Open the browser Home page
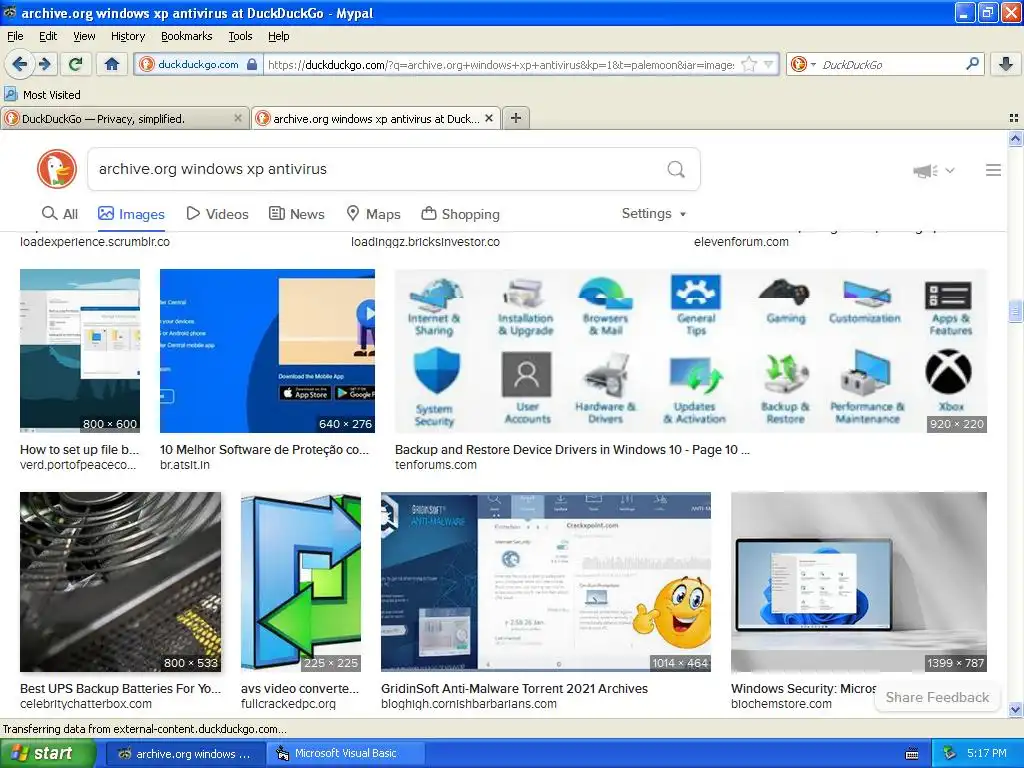Viewport: 1024px width, 768px height. (112, 64)
